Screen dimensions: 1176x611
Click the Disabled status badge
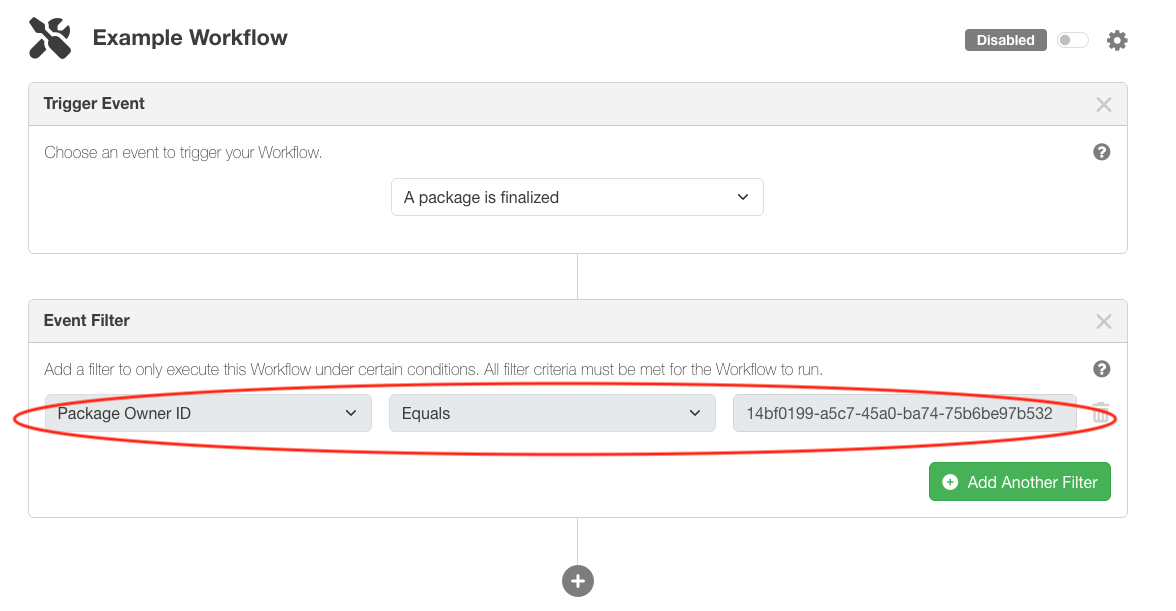click(1005, 40)
